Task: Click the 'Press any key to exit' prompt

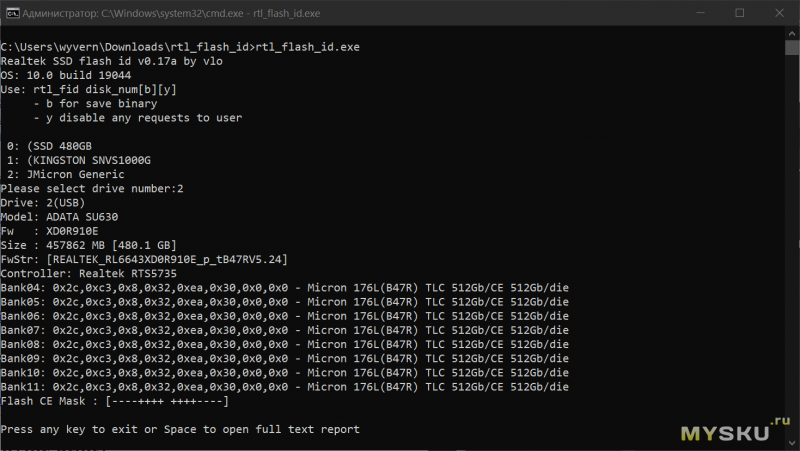Action: [180, 429]
